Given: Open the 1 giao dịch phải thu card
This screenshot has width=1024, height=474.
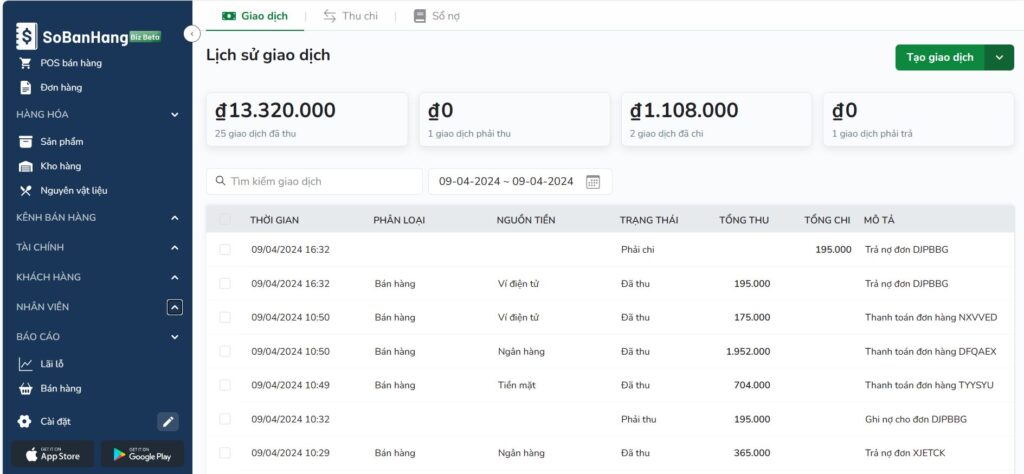Looking at the screenshot, I should pos(515,119).
